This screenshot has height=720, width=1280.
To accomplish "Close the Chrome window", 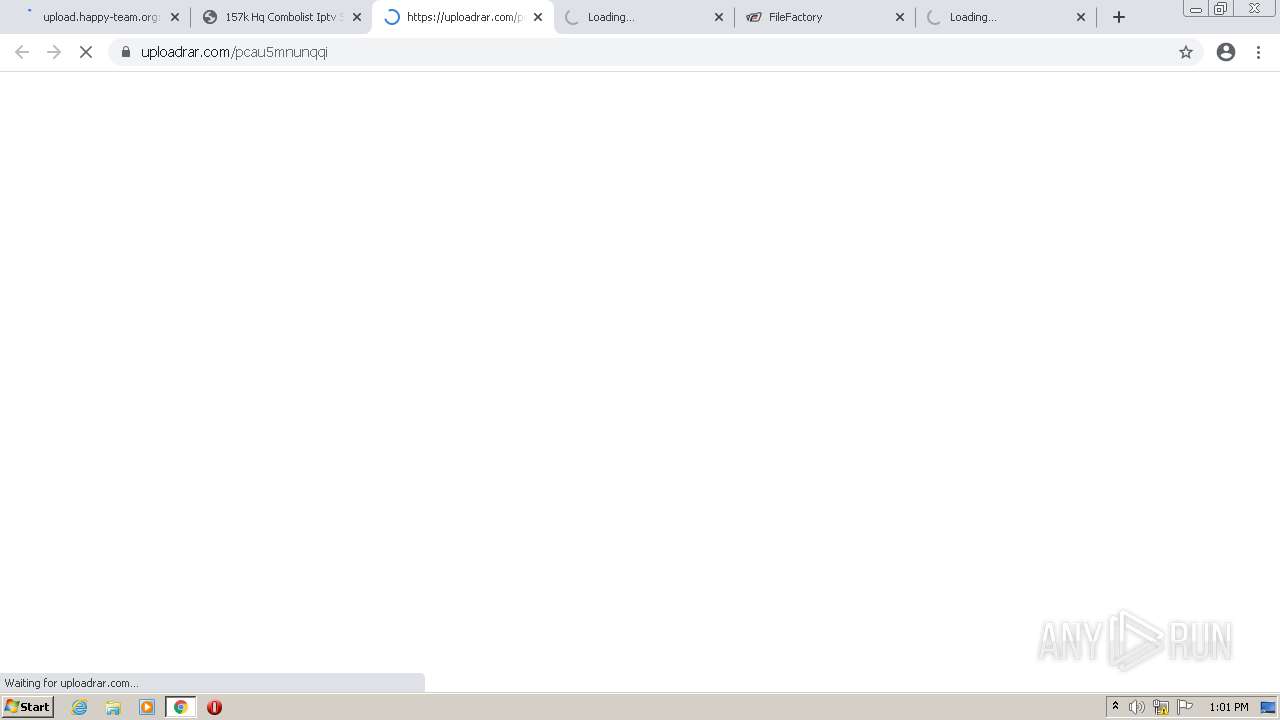I will point(1254,9).
